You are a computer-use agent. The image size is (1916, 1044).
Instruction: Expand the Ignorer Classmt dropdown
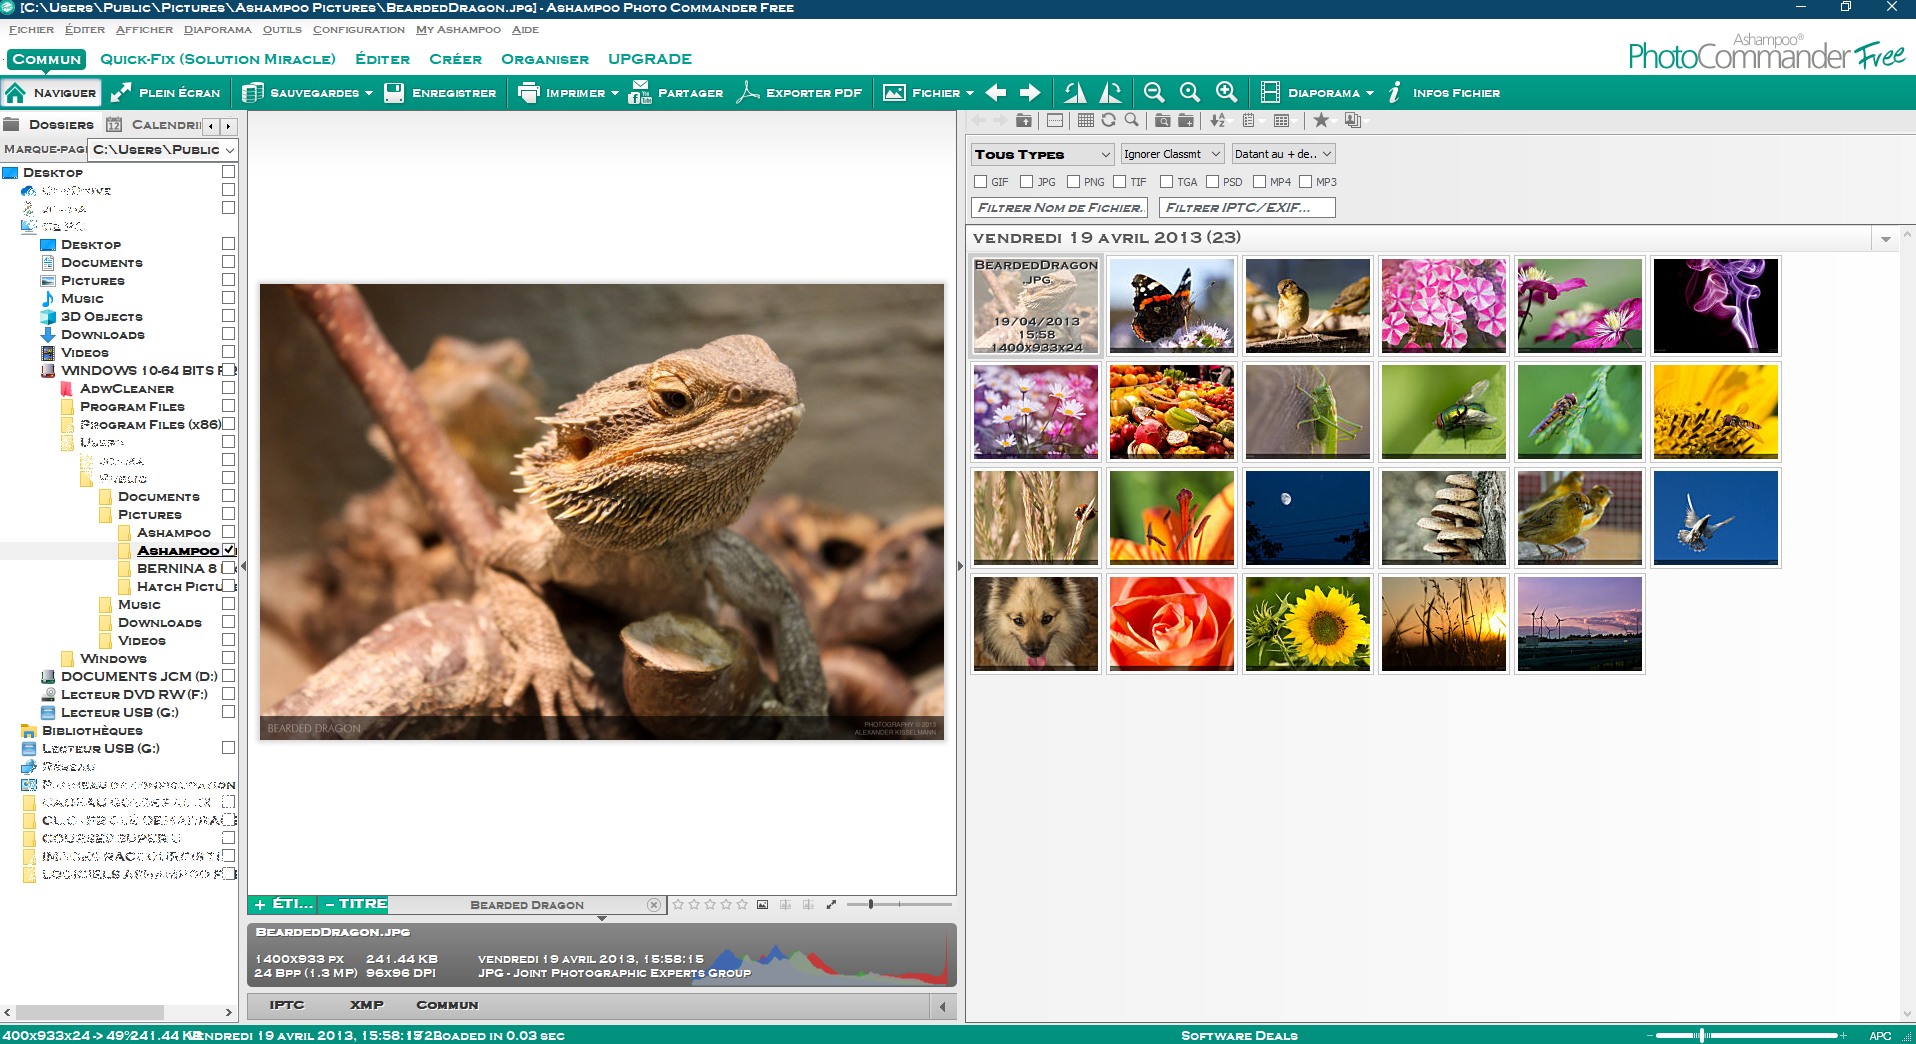1172,154
